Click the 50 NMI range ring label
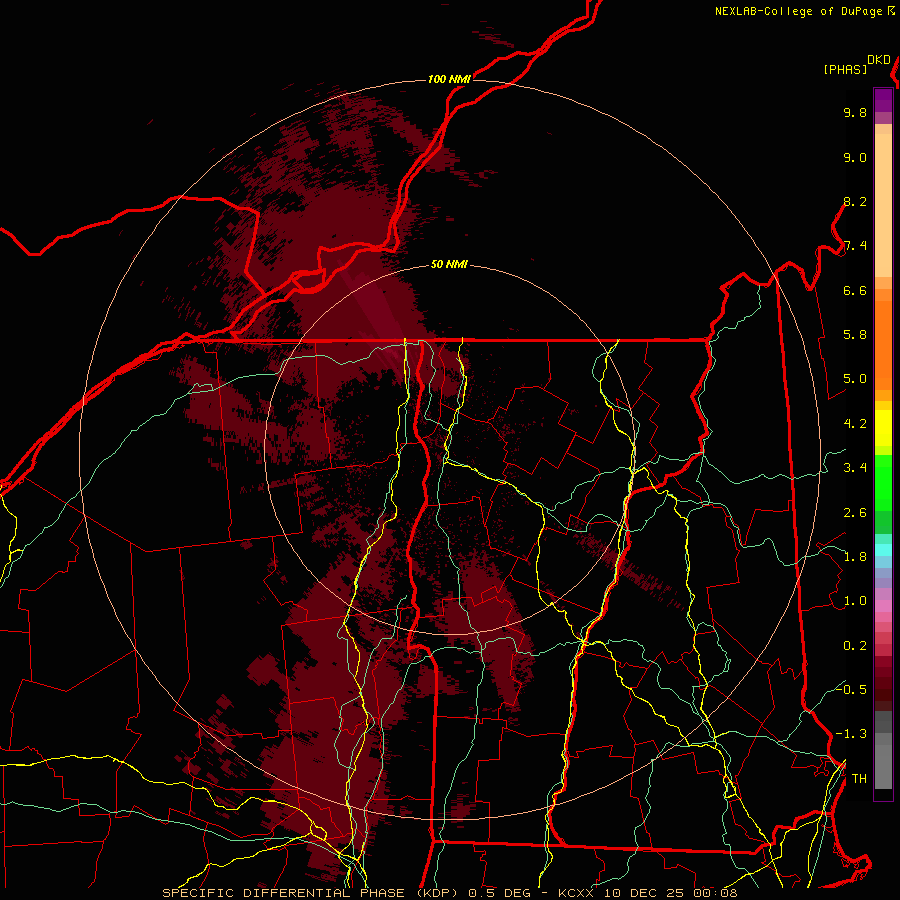Viewport: 900px width, 900px height. 449,264
